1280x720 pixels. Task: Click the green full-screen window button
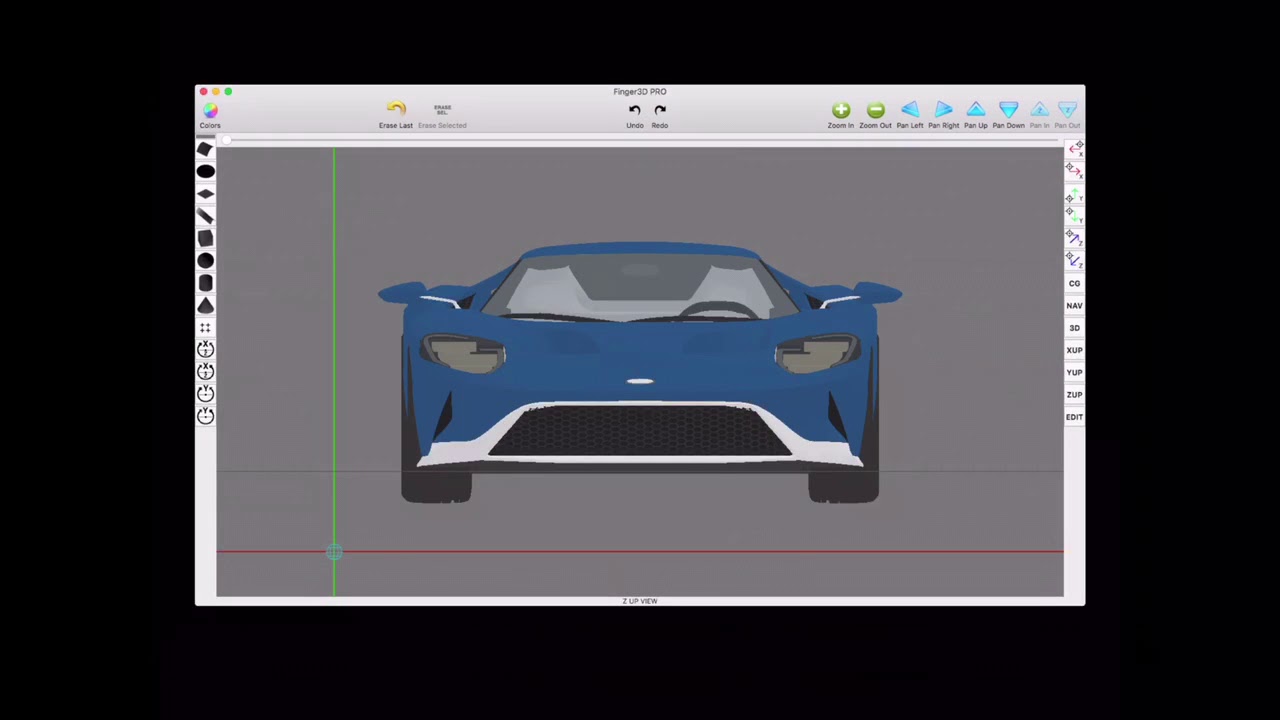[x=228, y=91]
